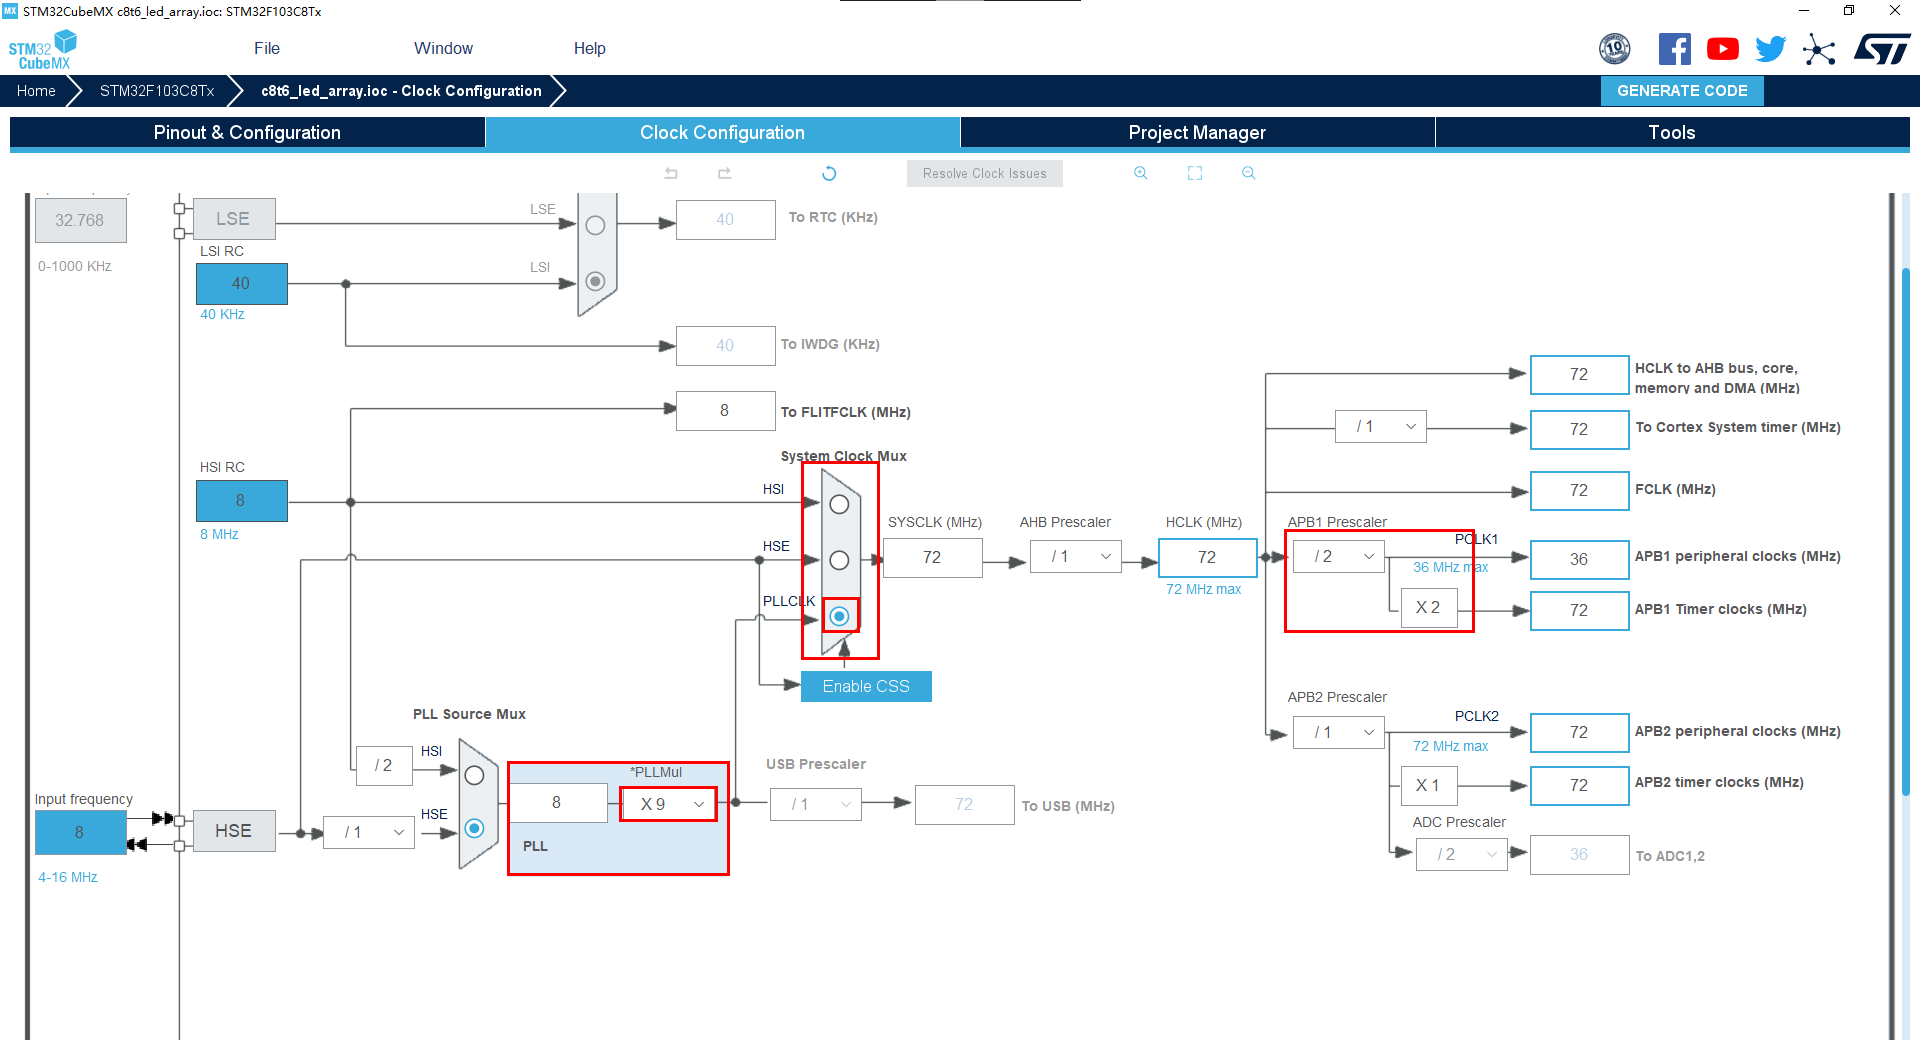Click the To FLITFCLK 8 value box
This screenshot has width=1920, height=1050.
(725, 410)
